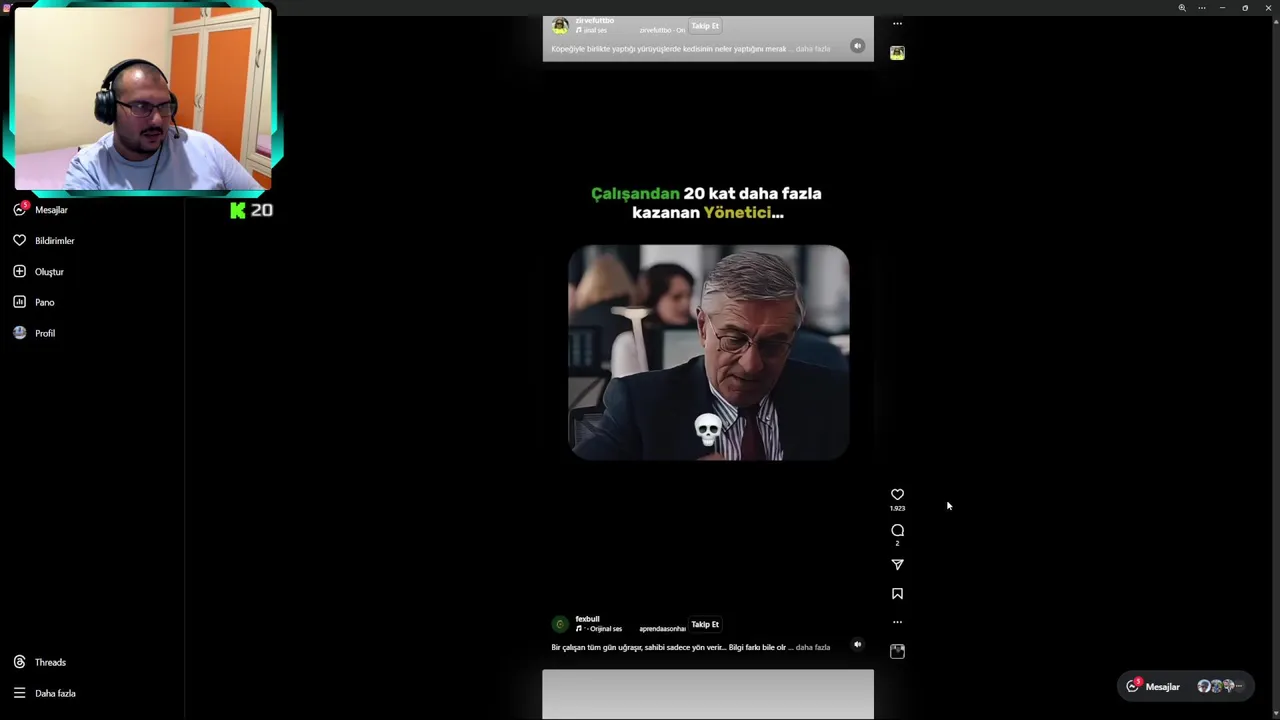Toggle mute on the fexbull reel
1280x720 pixels.
click(857, 645)
